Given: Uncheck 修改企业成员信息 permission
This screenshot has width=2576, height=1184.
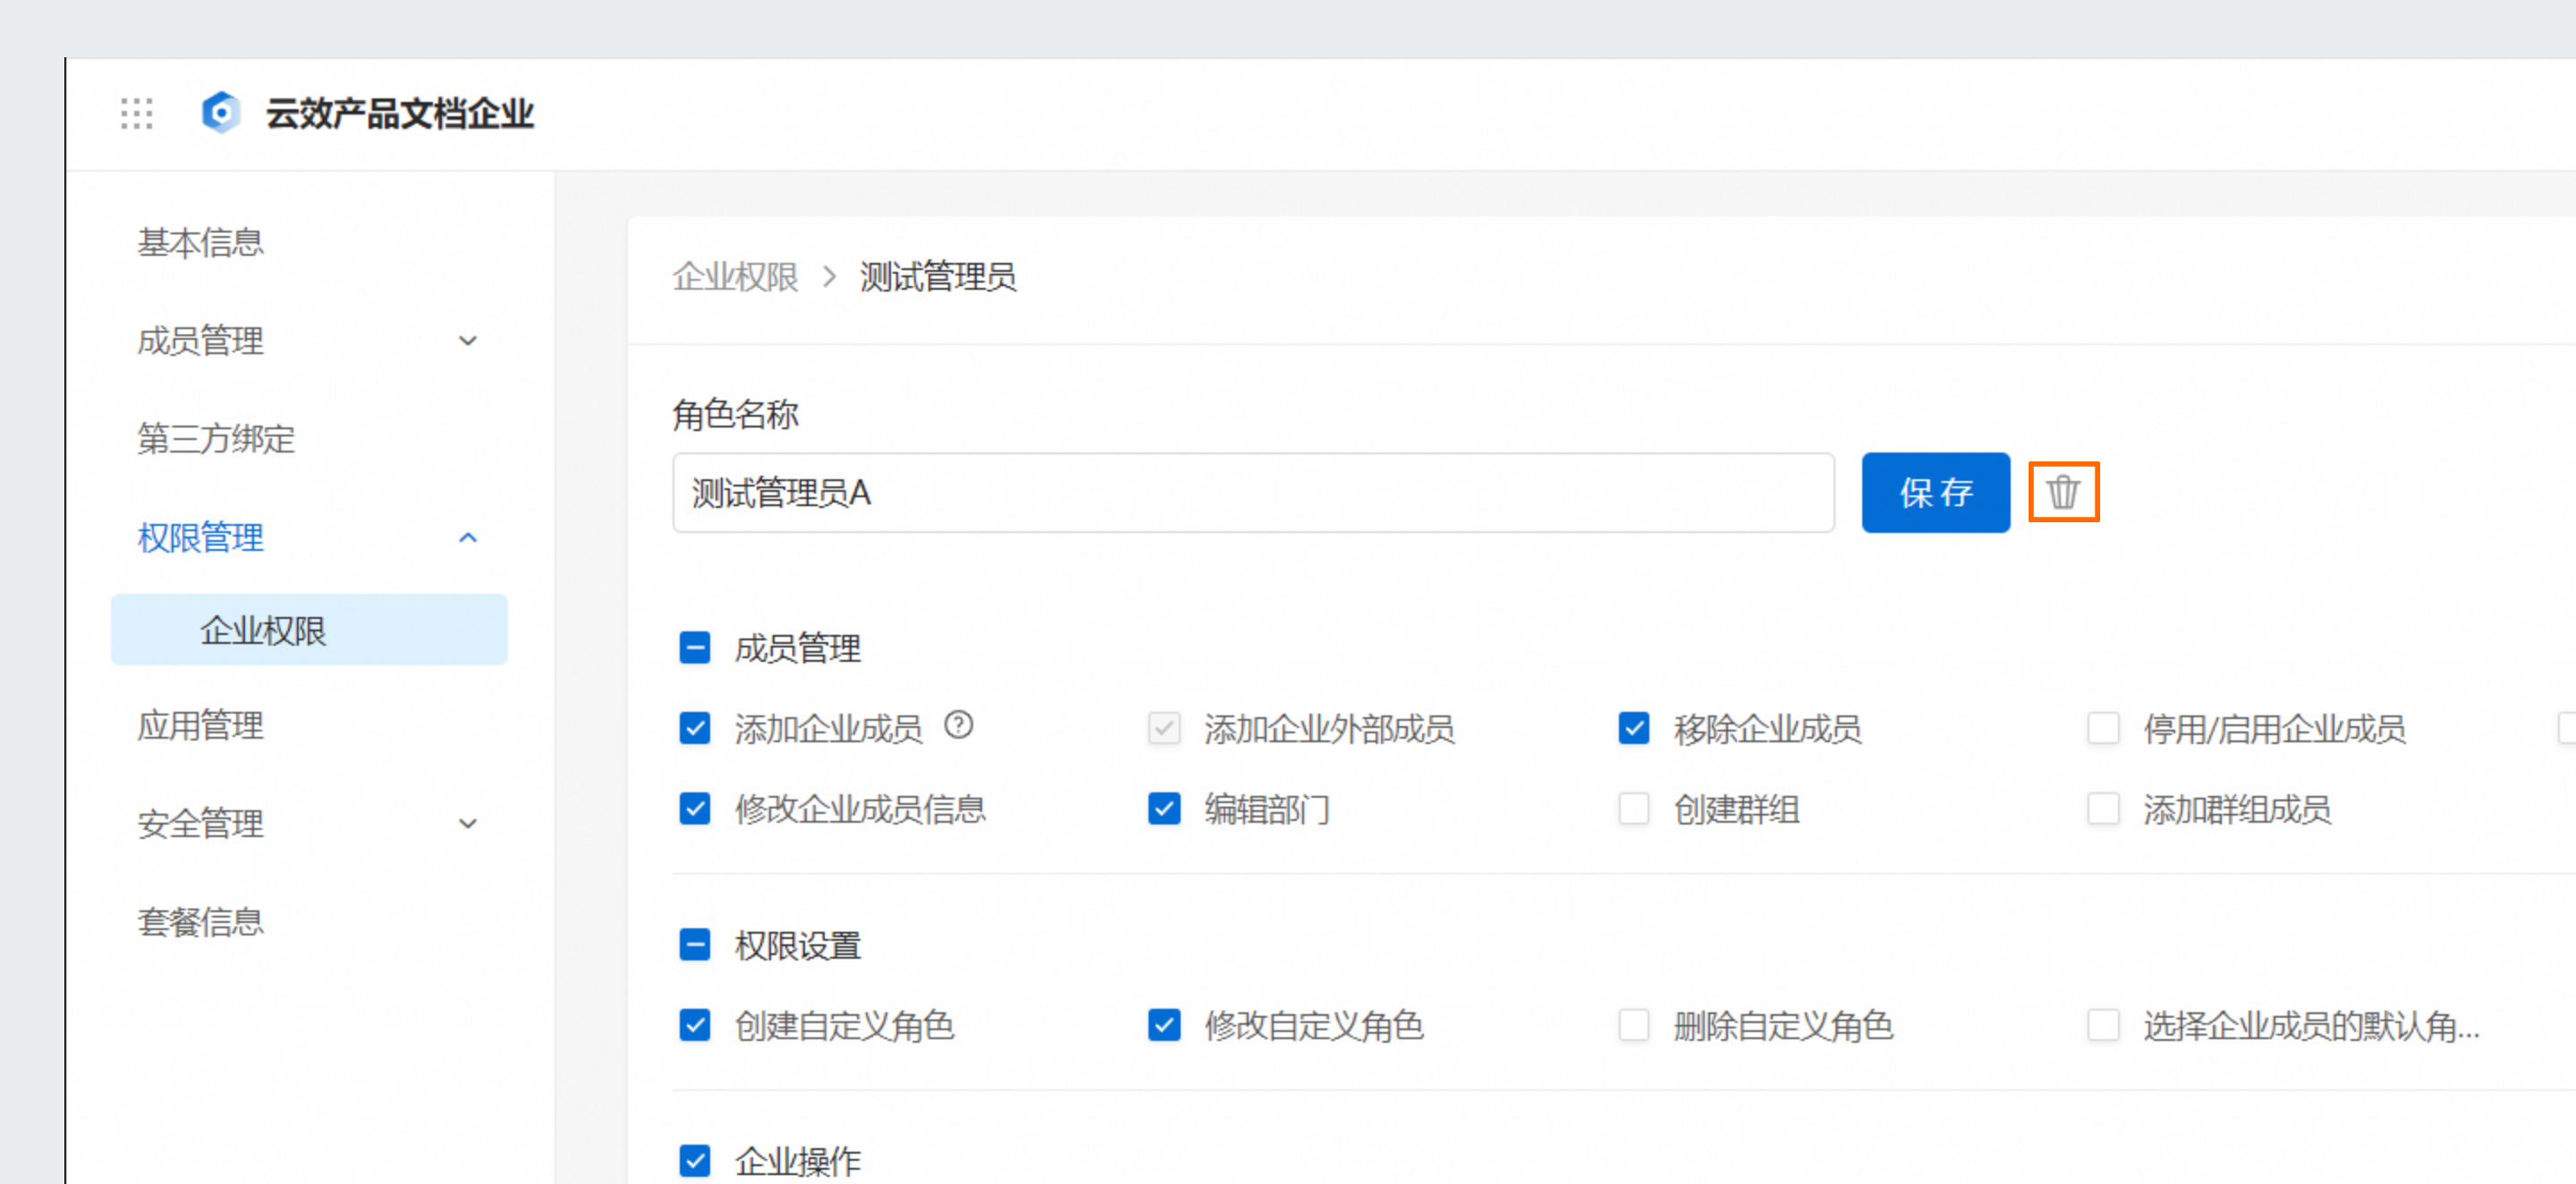Looking at the screenshot, I should 694,808.
